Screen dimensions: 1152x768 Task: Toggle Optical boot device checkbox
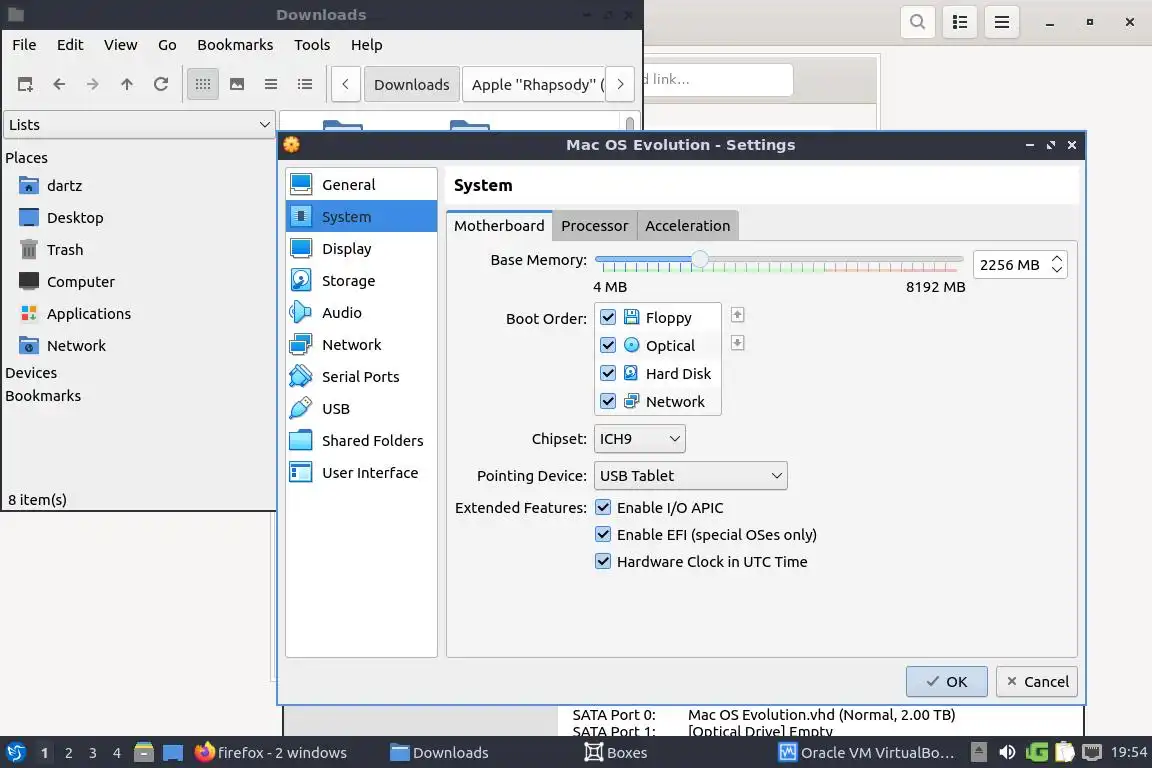pyautogui.click(x=608, y=345)
